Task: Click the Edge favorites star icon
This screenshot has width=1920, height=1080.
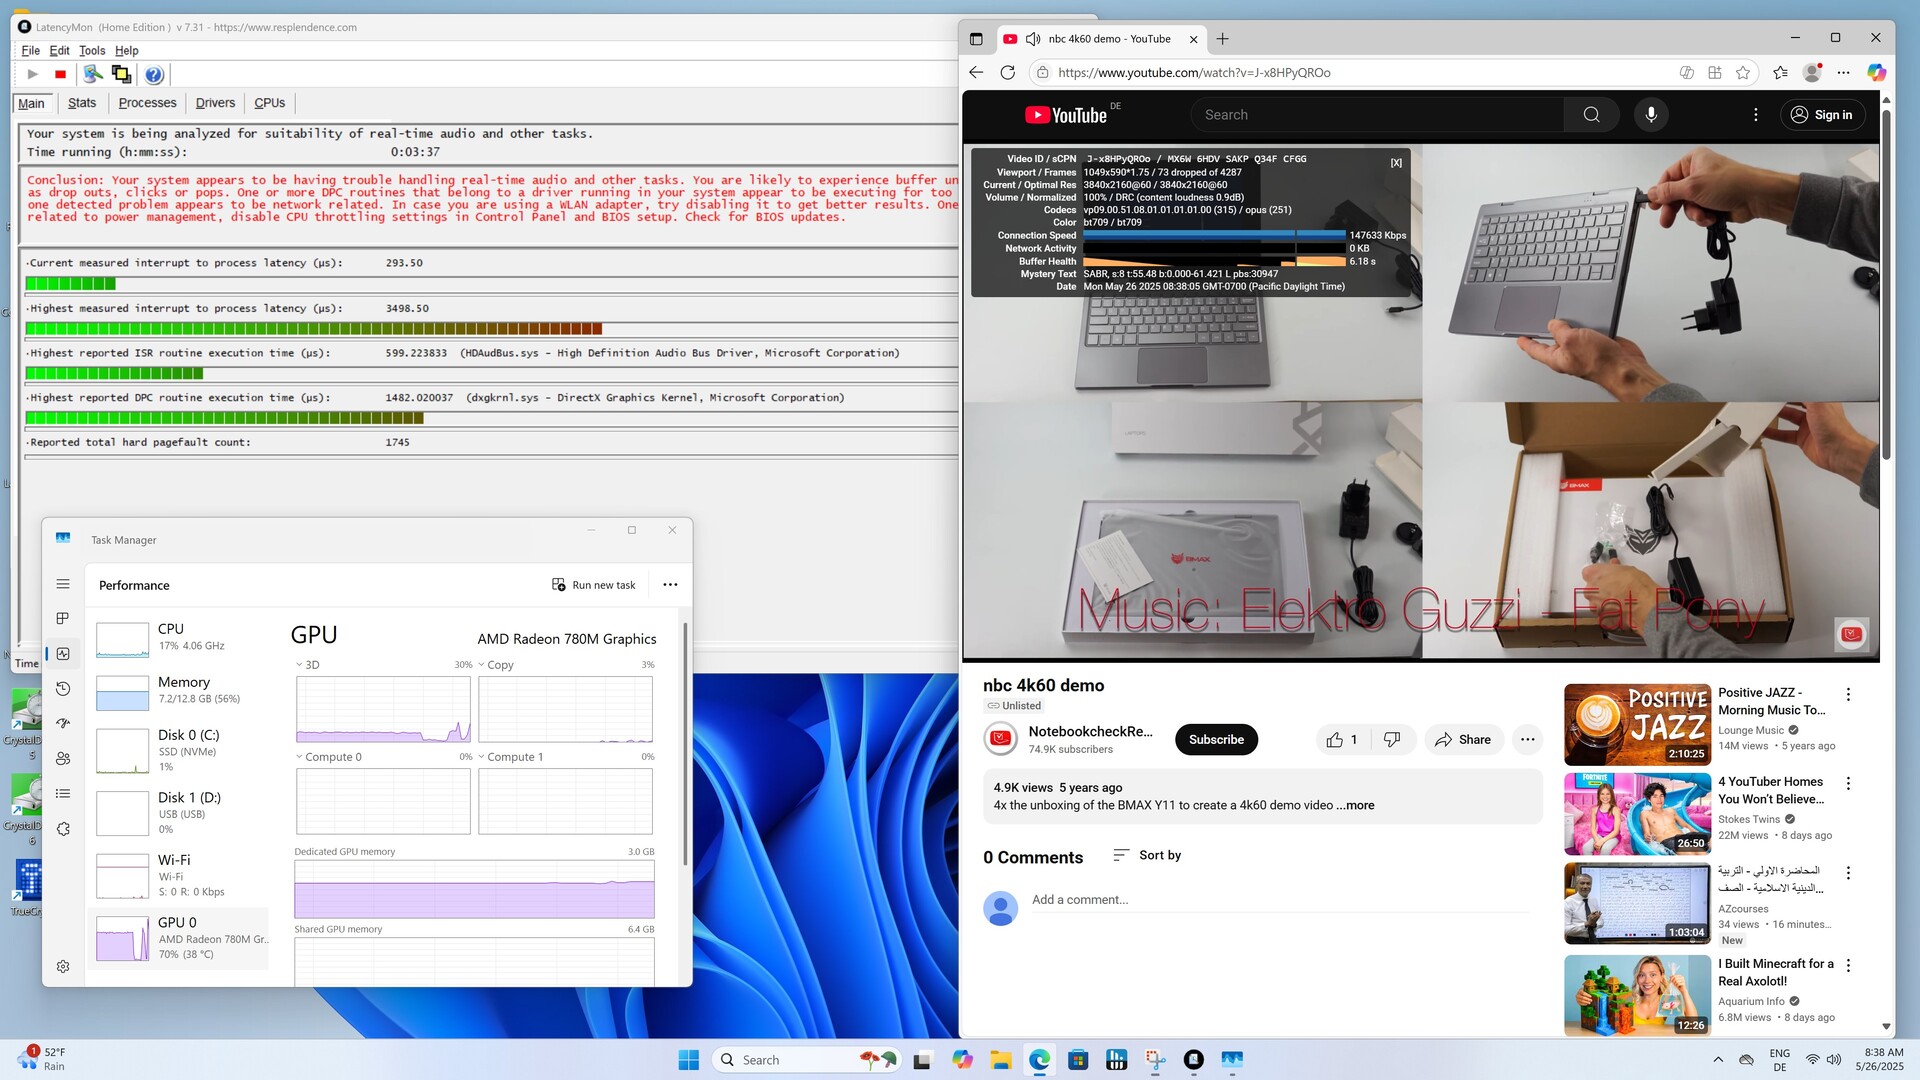Action: (1743, 72)
